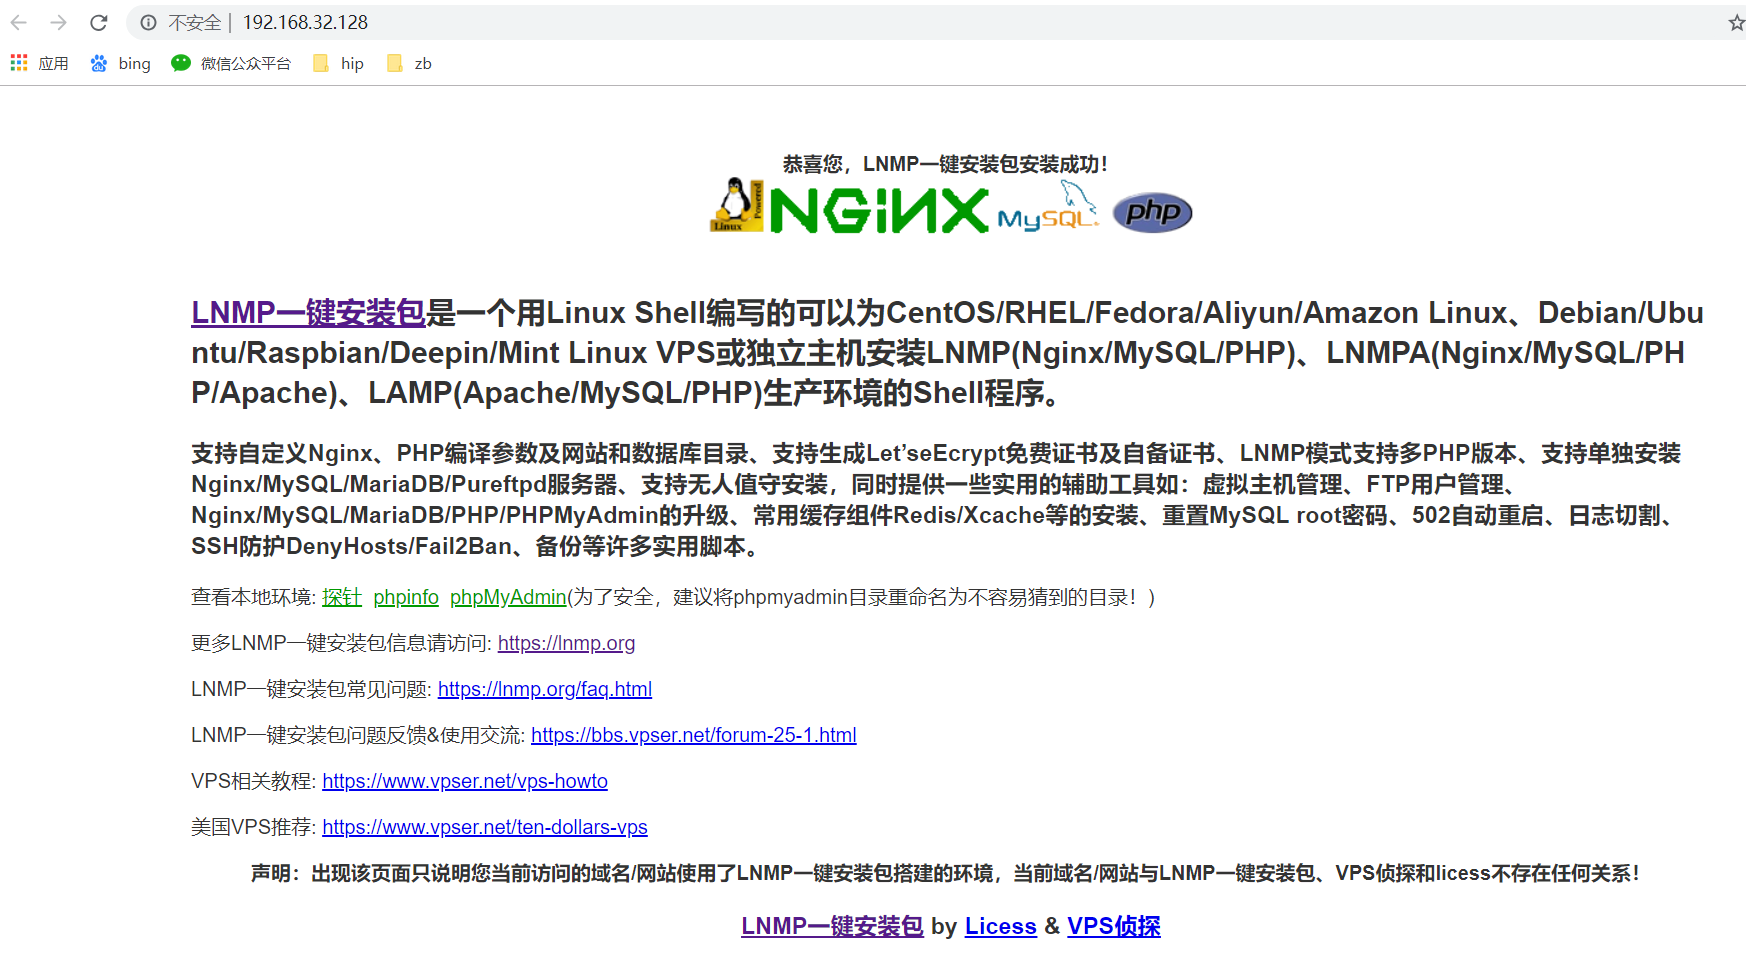Click the browser back arrow
Viewport: 1746px width, 956px height.
pos(18,22)
